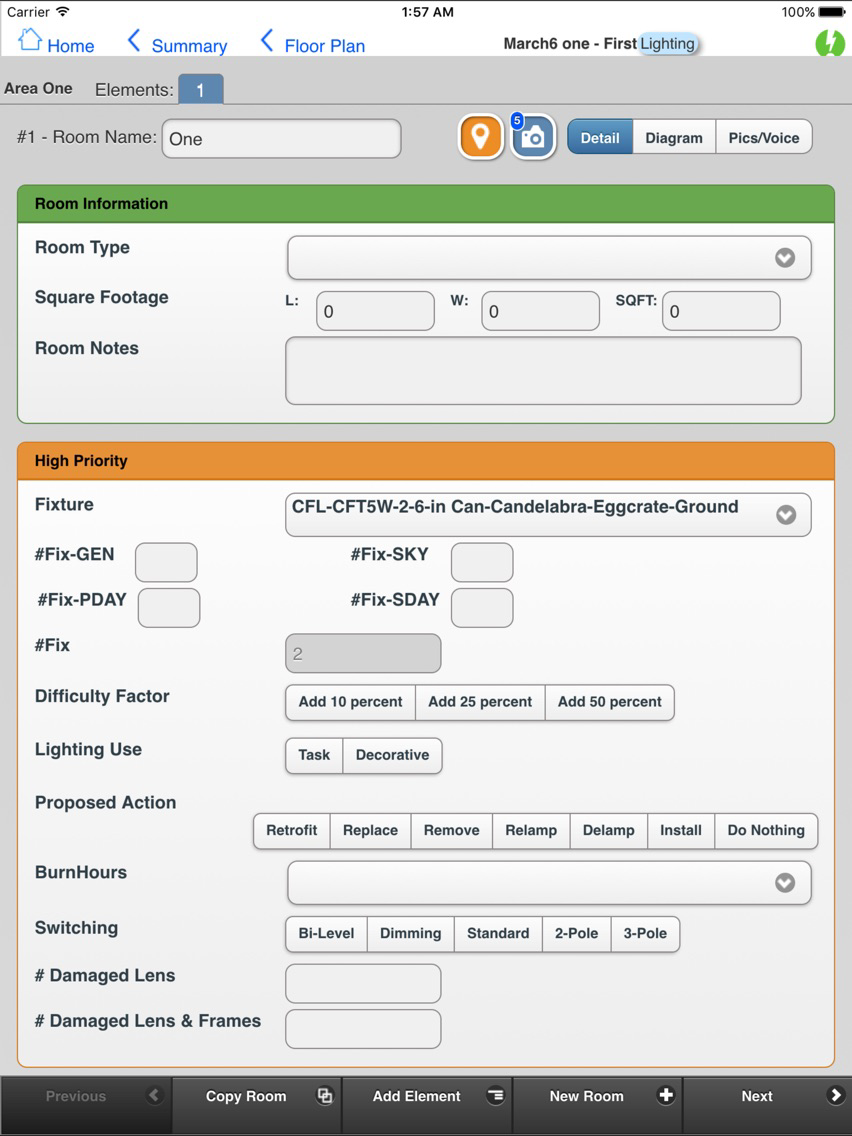This screenshot has width=852, height=1136.
Task: Open the BurnHours dropdown
Action: (x=549, y=882)
